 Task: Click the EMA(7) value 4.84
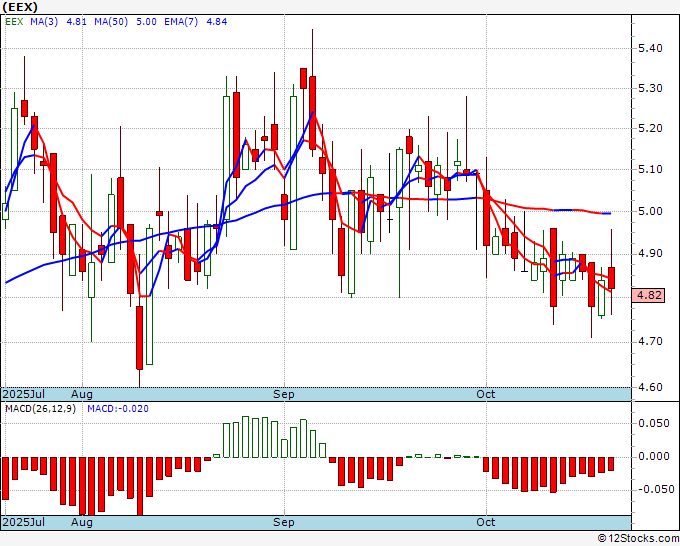[218, 22]
